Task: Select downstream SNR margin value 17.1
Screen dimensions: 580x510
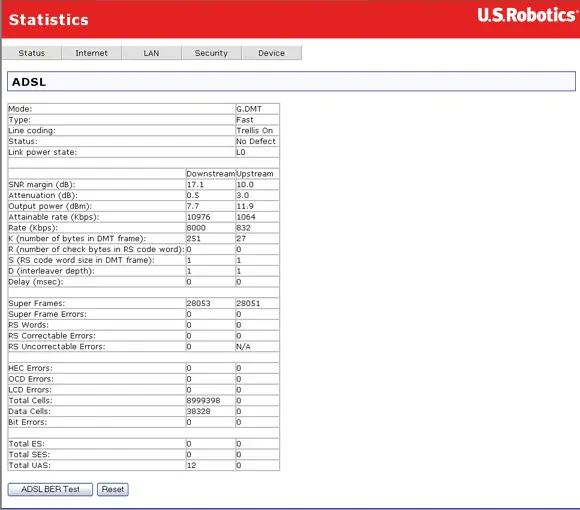Action: (x=195, y=185)
